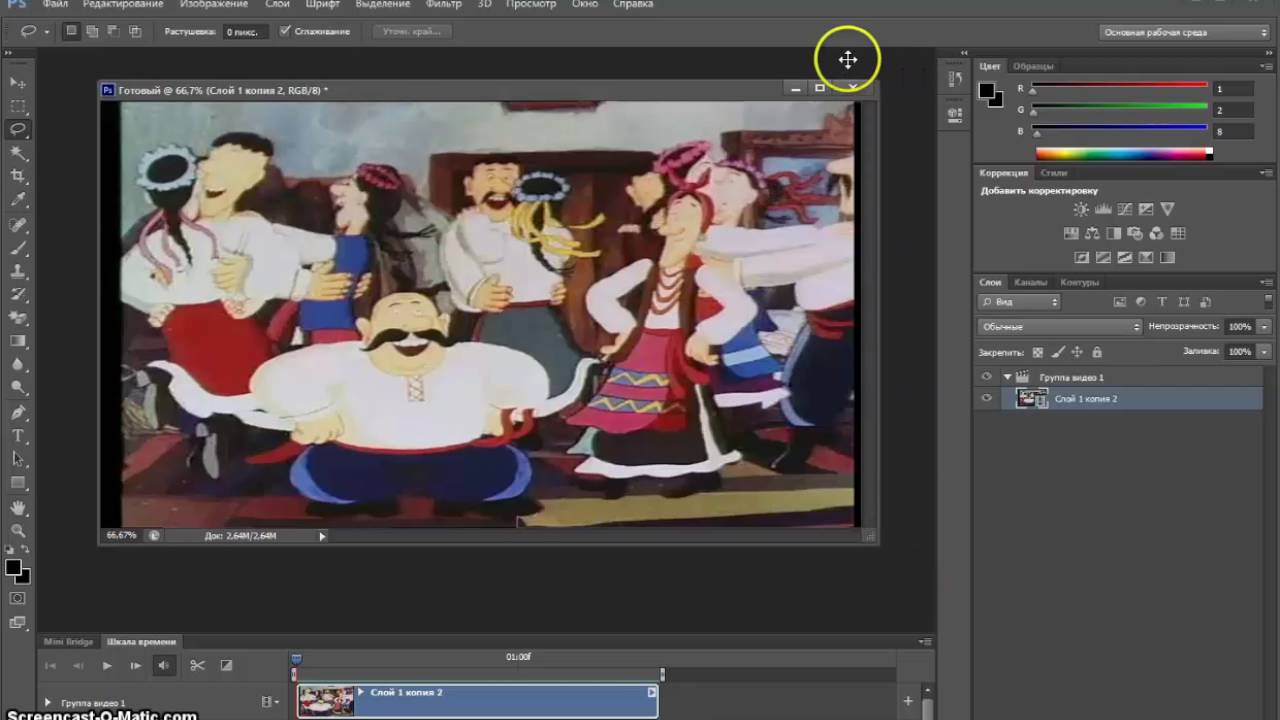Add a Levels adjustment
The image size is (1280, 720).
[1103, 209]
